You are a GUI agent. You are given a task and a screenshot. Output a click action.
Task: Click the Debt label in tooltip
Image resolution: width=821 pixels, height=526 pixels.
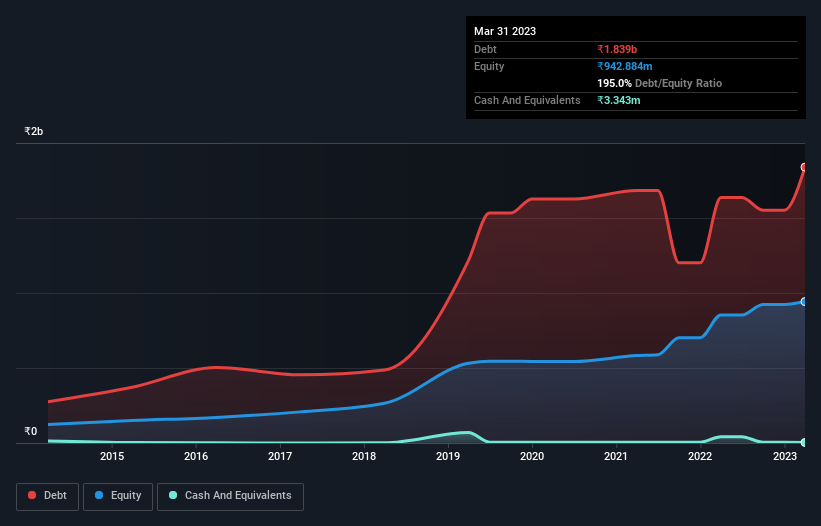pos(485,49)
